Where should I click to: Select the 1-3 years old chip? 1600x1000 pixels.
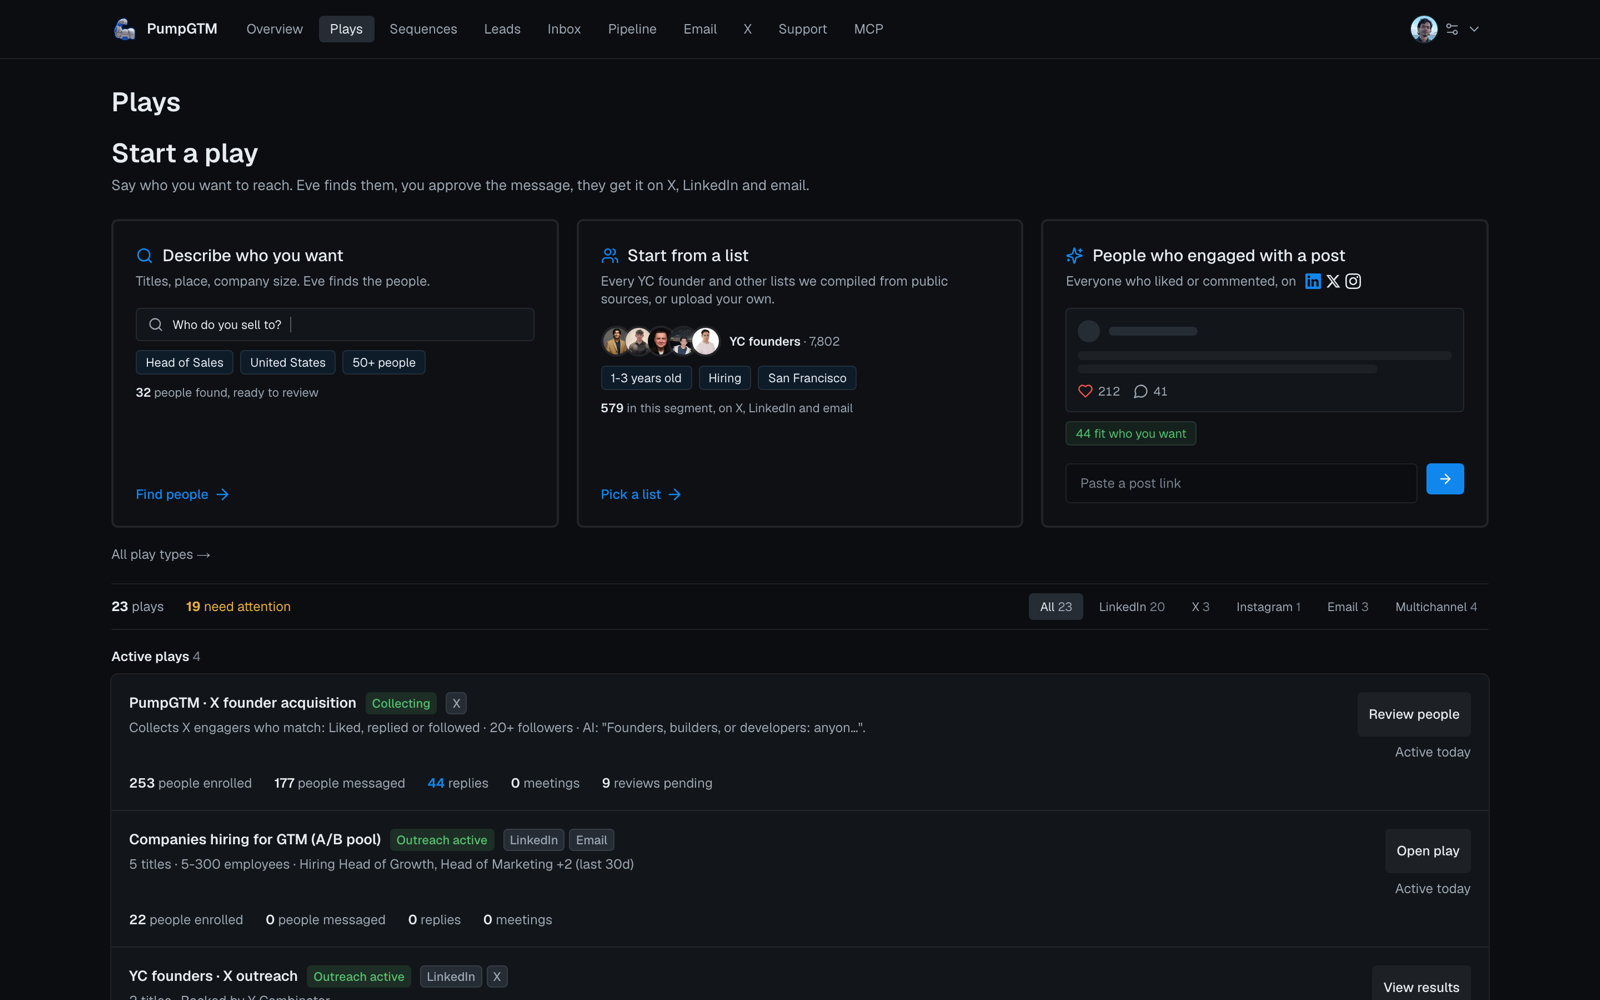pyautogui.click(x=646, y=378)
